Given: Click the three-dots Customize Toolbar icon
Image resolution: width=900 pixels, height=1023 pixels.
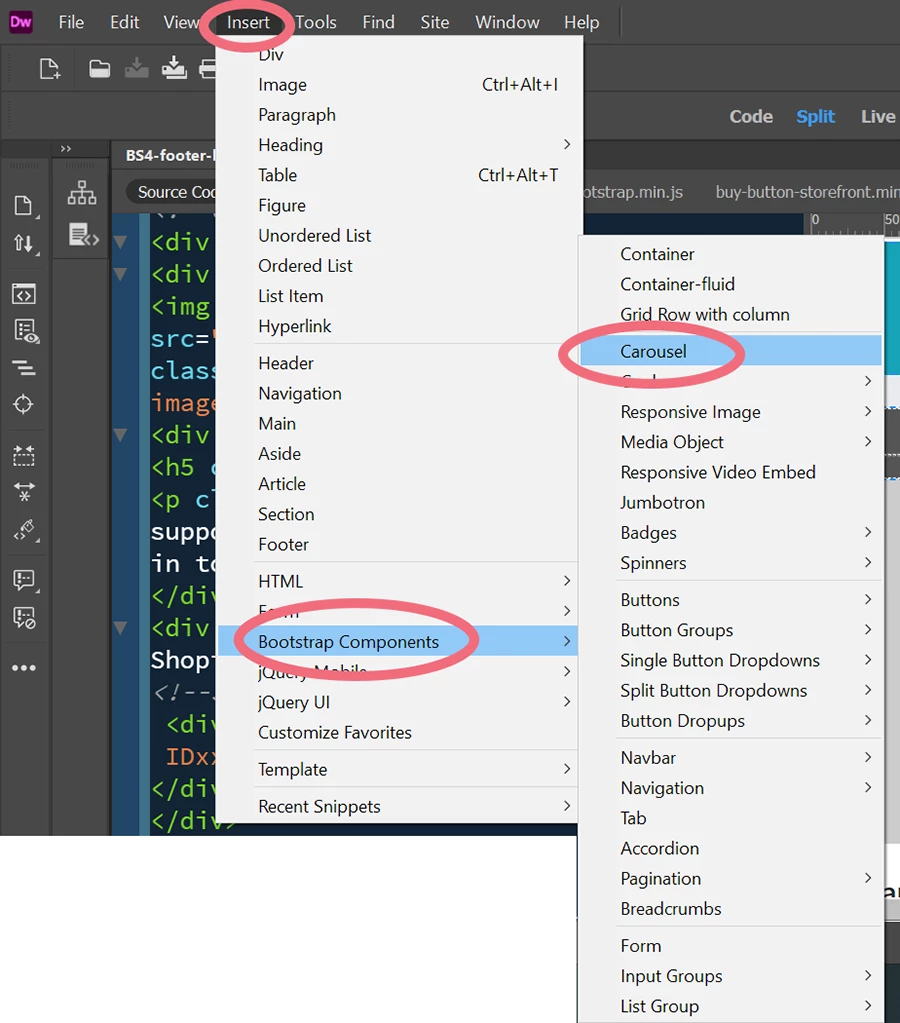Looking at the screenshot, I should point(23,667).
